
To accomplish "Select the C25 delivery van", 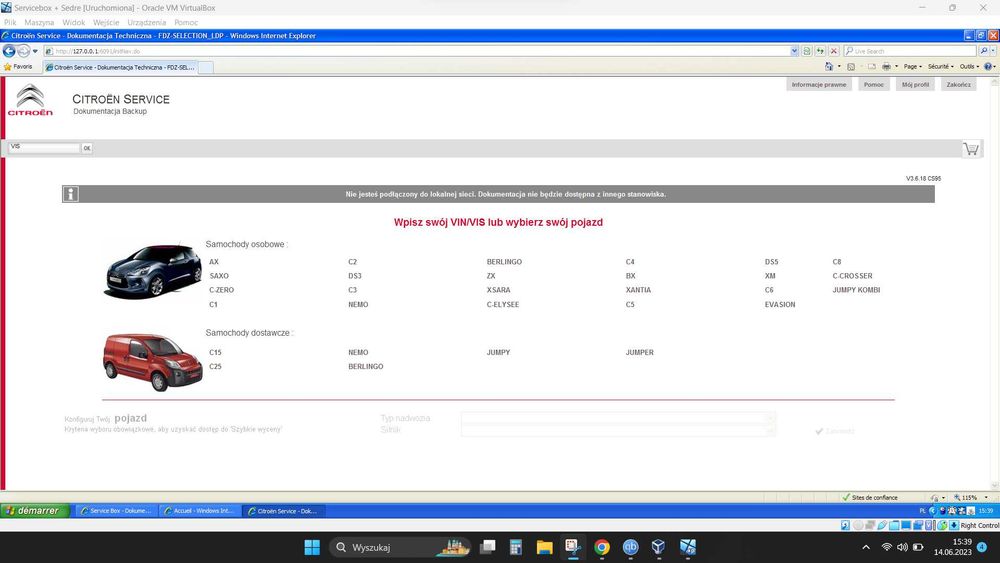I will click(x=215, y=367).
